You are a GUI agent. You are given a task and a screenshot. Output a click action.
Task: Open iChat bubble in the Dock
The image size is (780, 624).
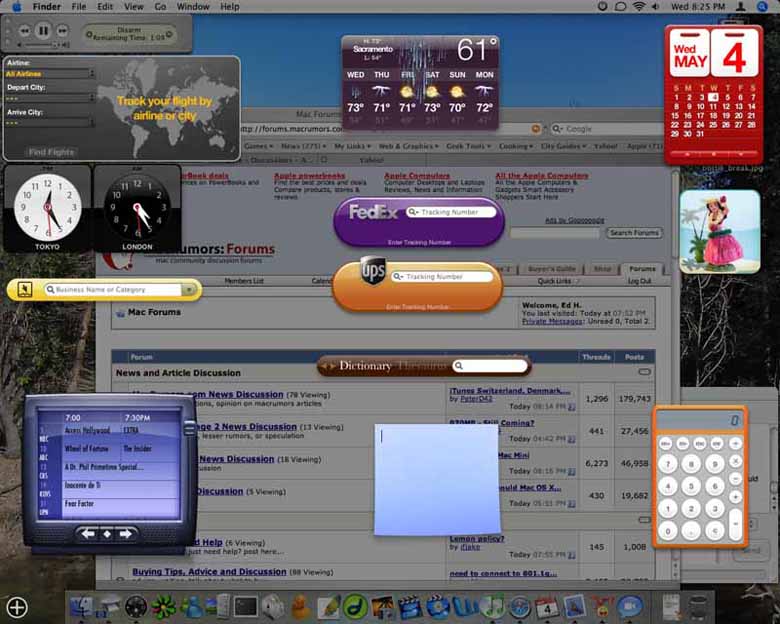(630, 607)
